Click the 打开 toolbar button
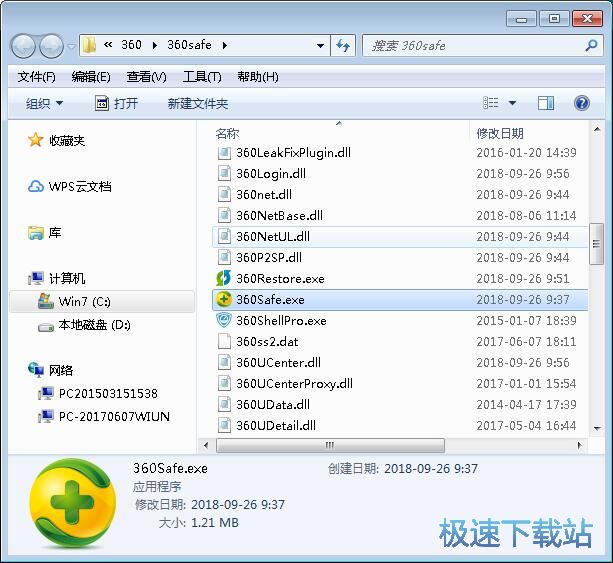 [117, 104]
